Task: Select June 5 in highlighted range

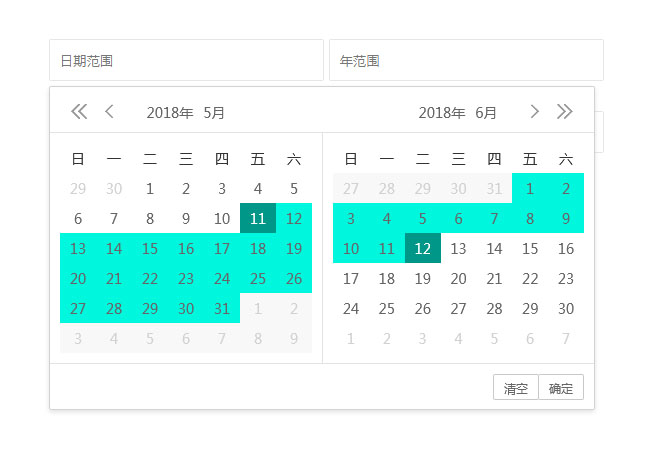Action: 422,219
